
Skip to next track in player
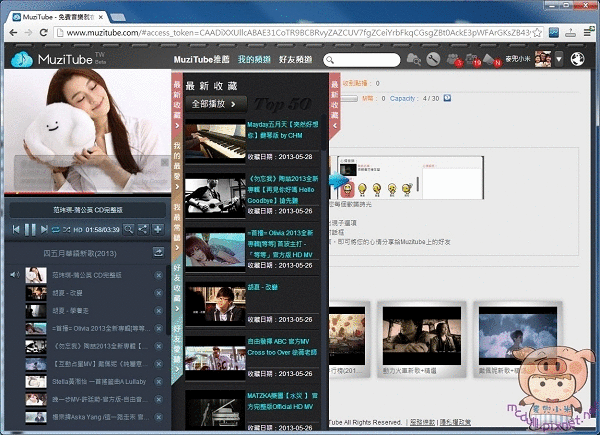click(x=44, y=230)
